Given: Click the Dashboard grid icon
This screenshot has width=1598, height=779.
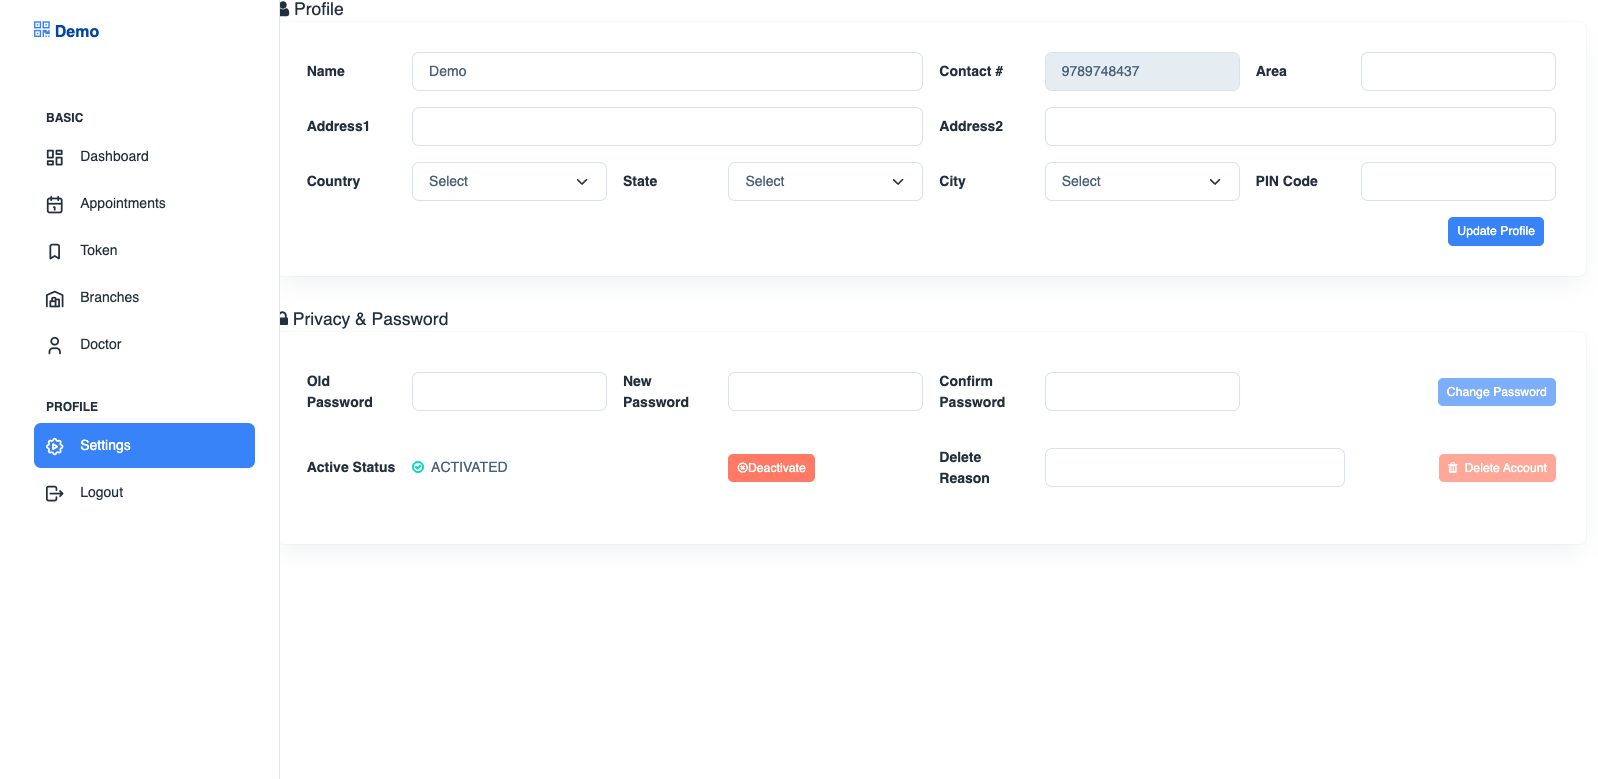Looking at the screenshot, I should coord(55,157).
